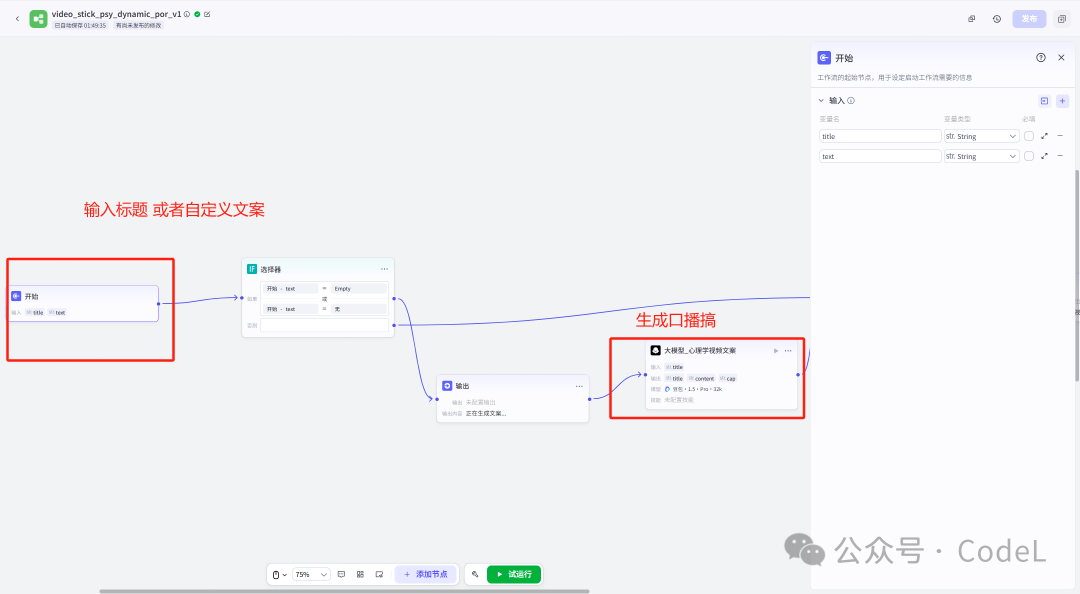
Task: Go back using the header arrow
Action: pyautogui.click(x=17, y=19)
